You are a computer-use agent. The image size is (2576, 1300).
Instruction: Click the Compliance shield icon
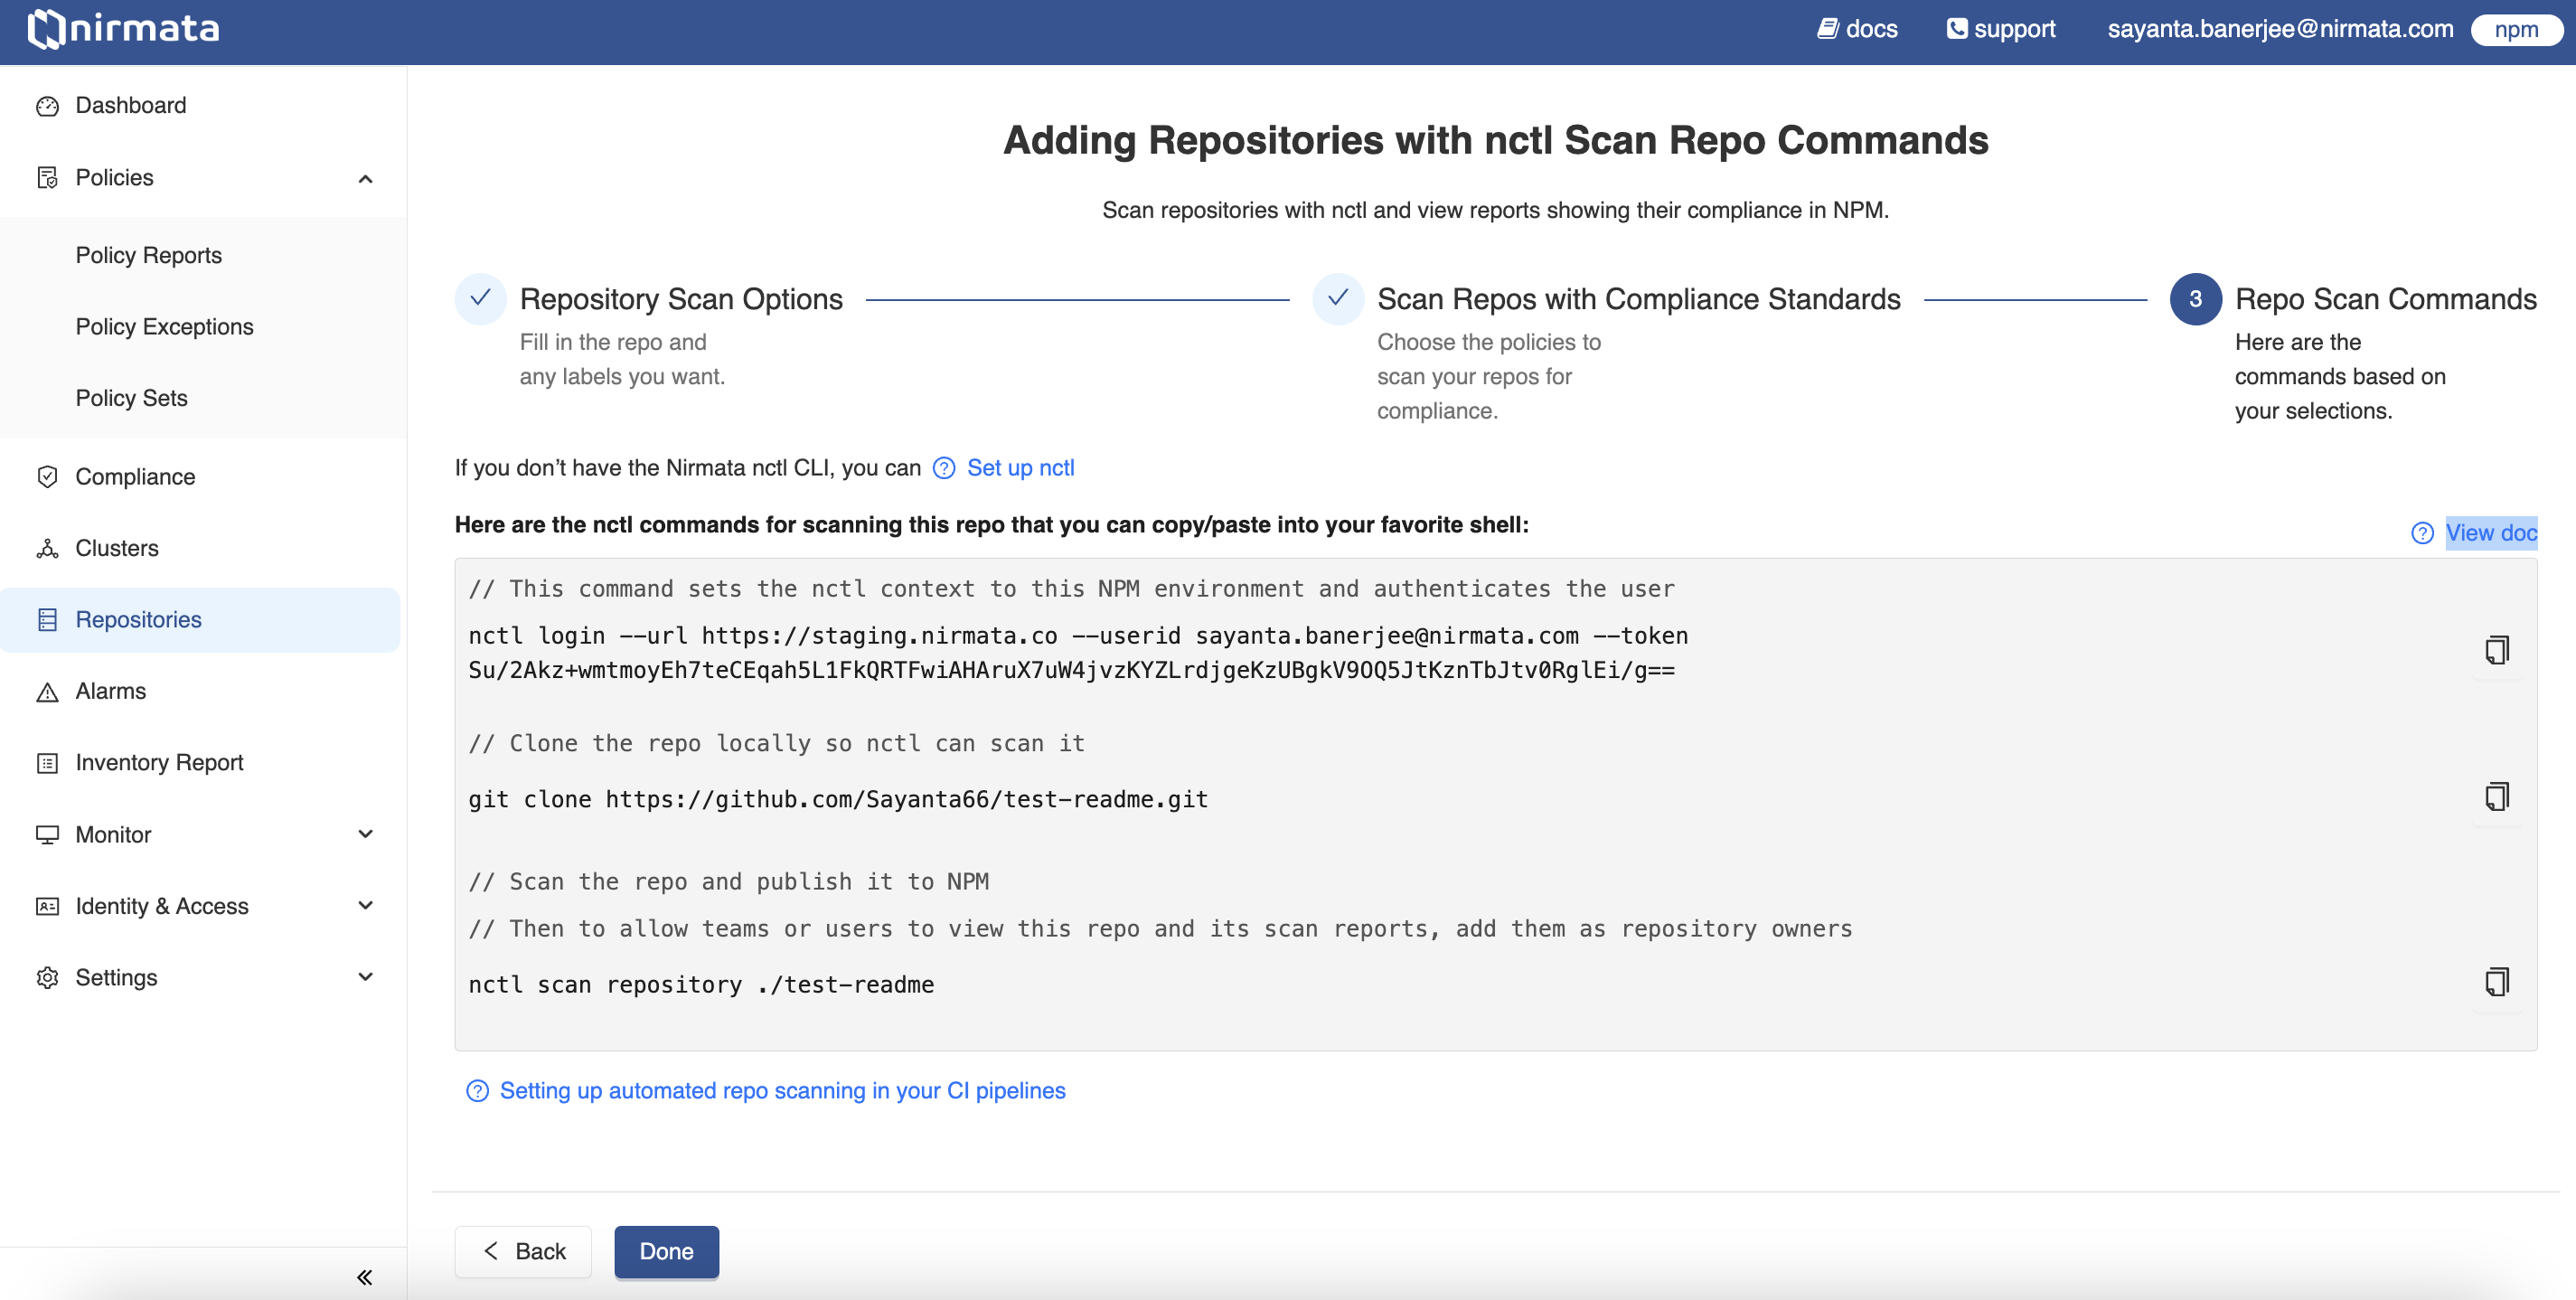[47, 477]
